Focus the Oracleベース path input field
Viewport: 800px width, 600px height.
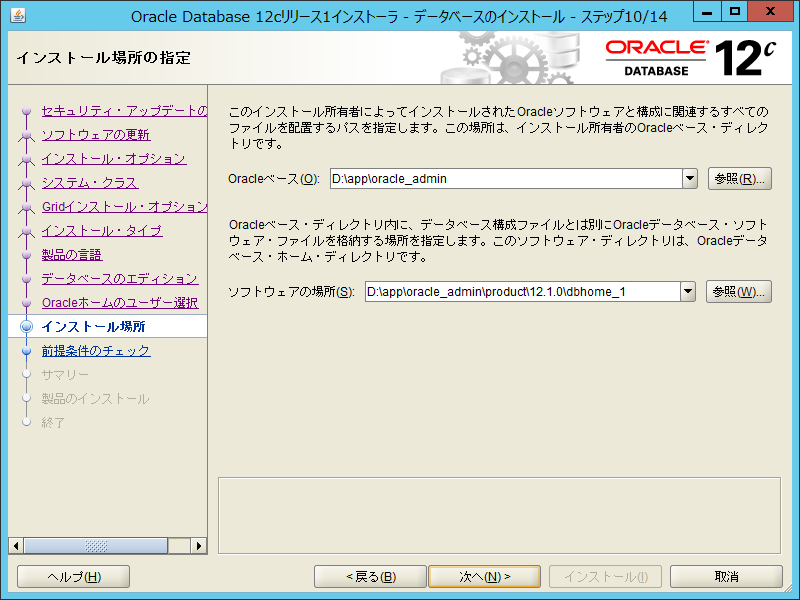[x=504, y=179]
